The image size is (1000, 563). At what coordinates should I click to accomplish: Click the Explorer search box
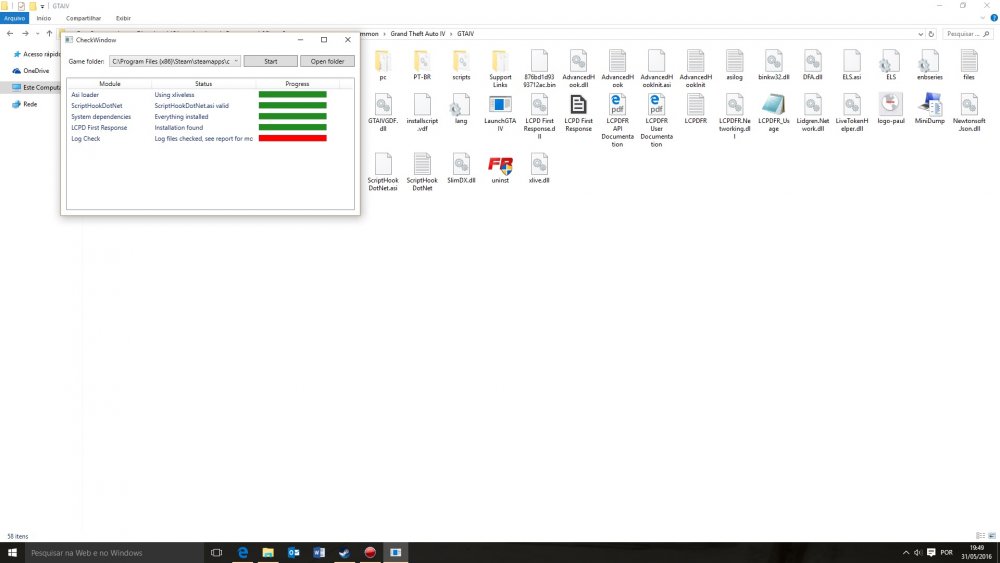click(967, 34)
